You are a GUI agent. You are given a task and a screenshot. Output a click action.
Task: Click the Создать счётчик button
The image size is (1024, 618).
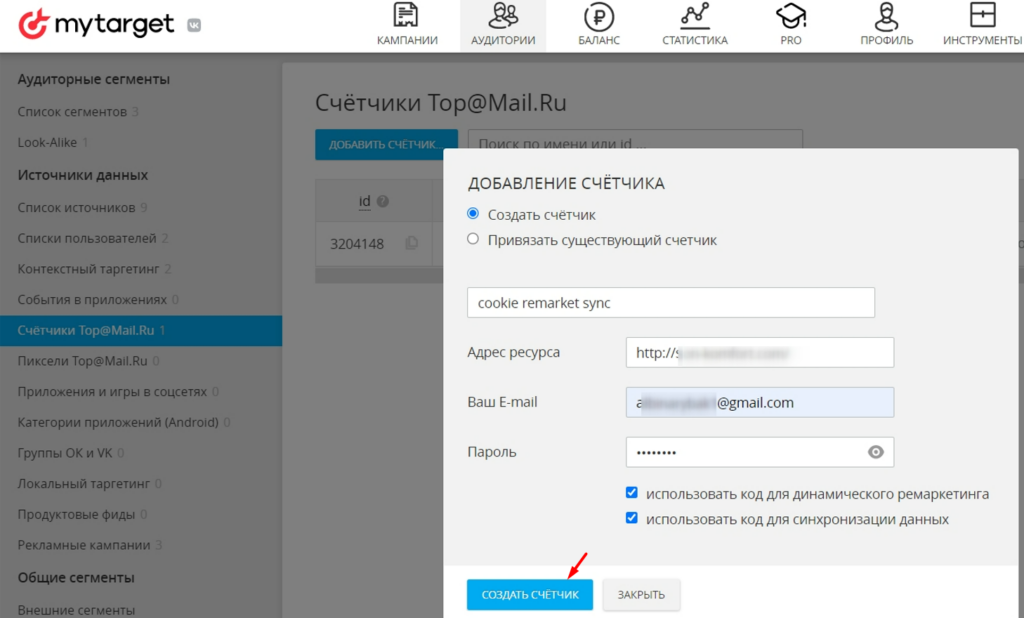coord(529,594)
